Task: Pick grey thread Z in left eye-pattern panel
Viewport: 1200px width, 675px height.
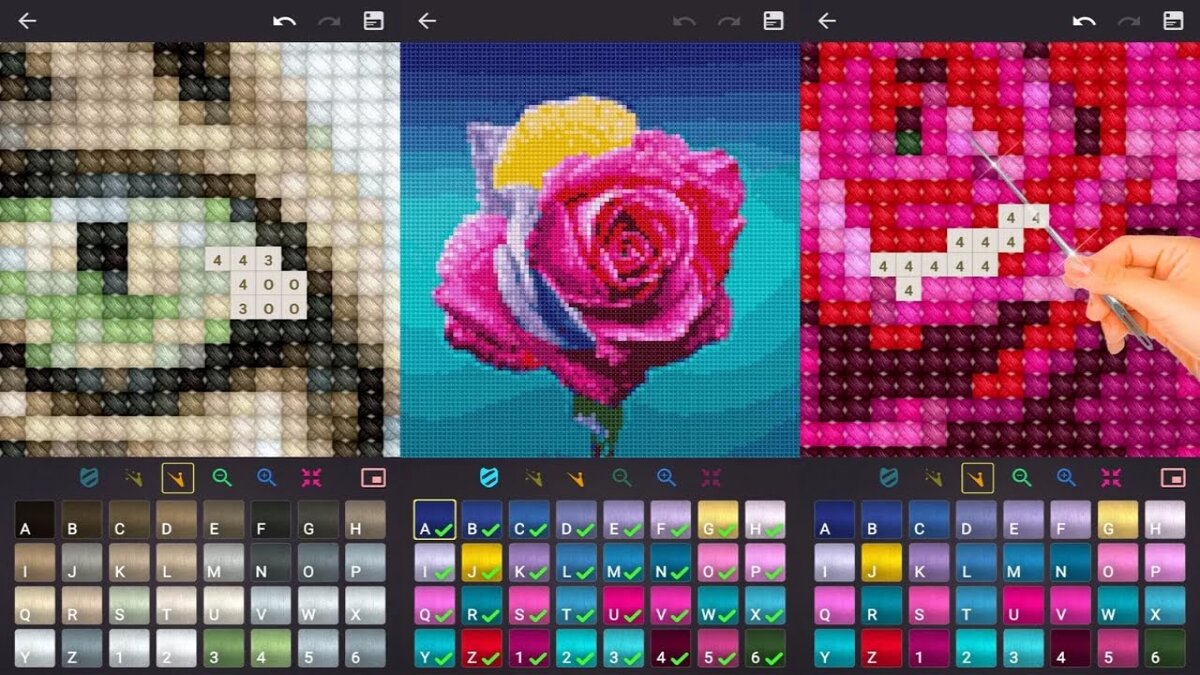Action: [x=82, y=648]
